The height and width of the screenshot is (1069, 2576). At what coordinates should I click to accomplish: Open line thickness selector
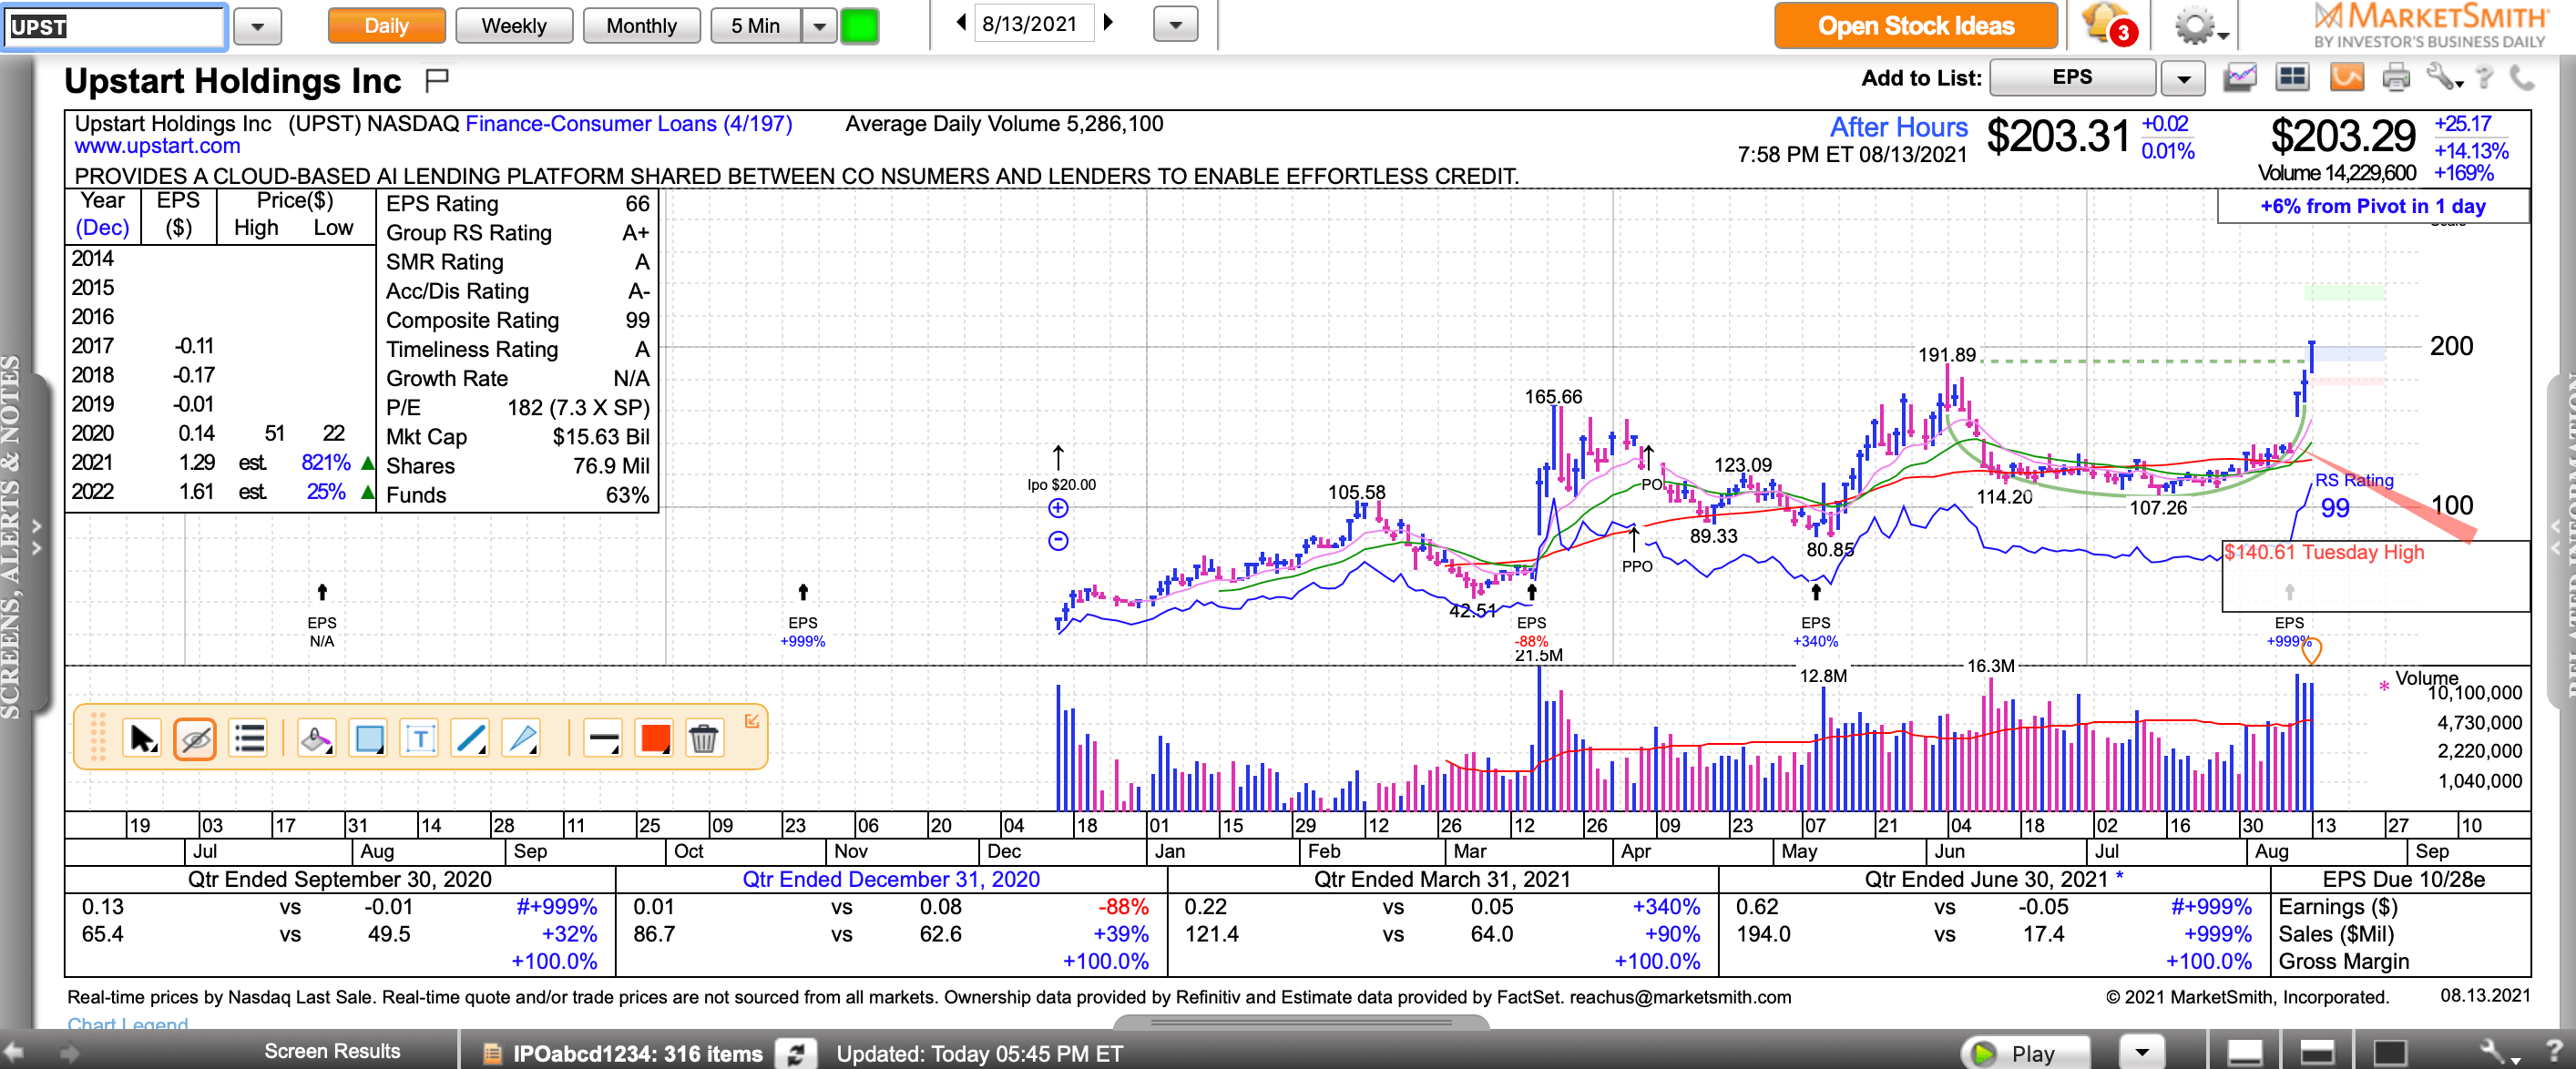pos(603,739)
